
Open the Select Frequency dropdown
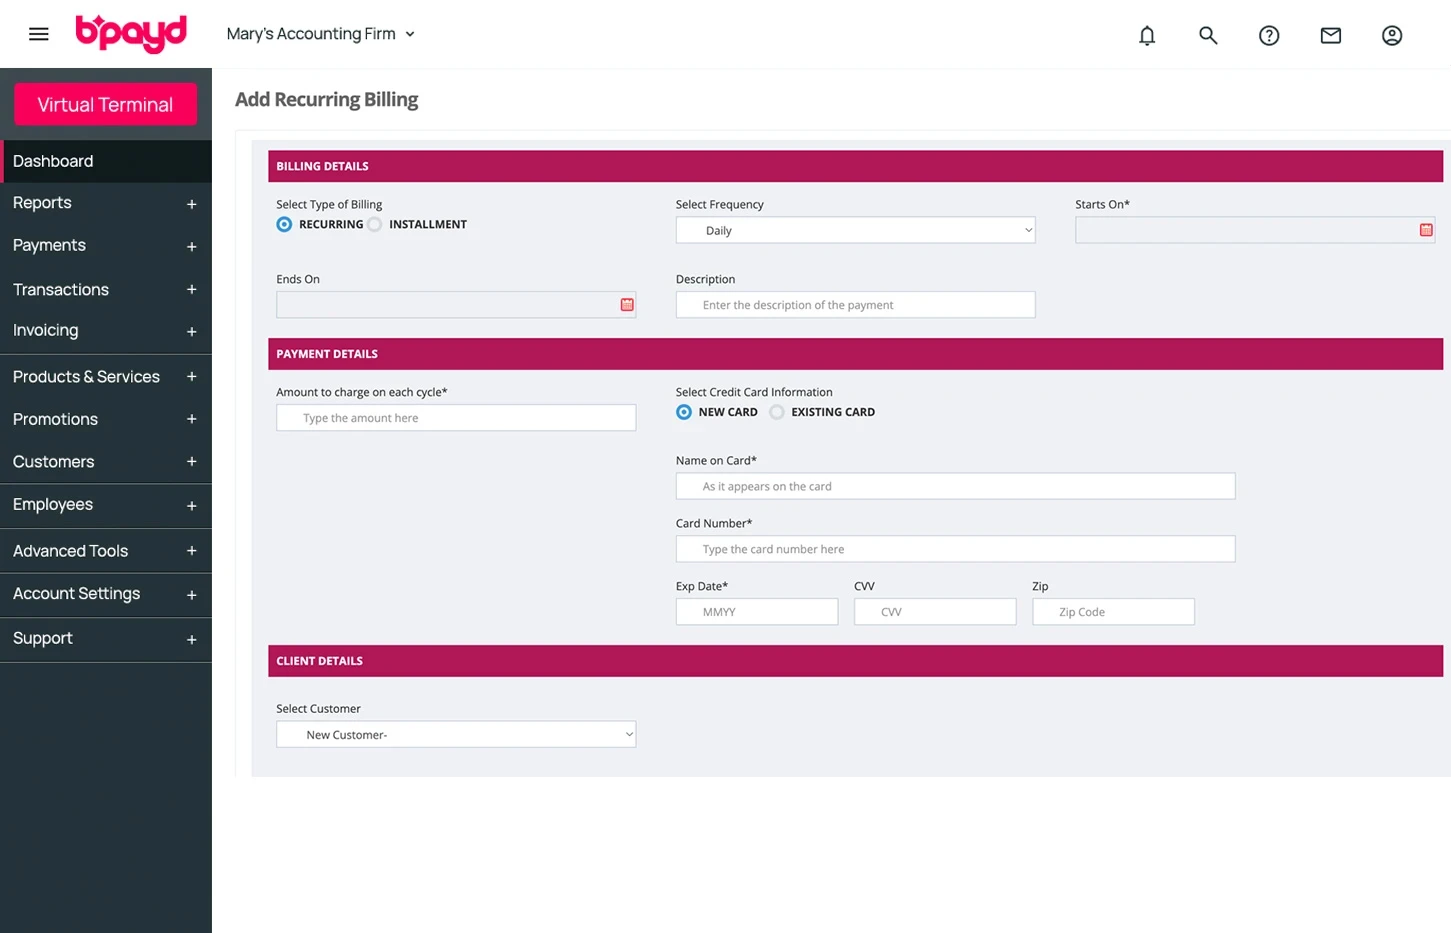tap(855, 230)
